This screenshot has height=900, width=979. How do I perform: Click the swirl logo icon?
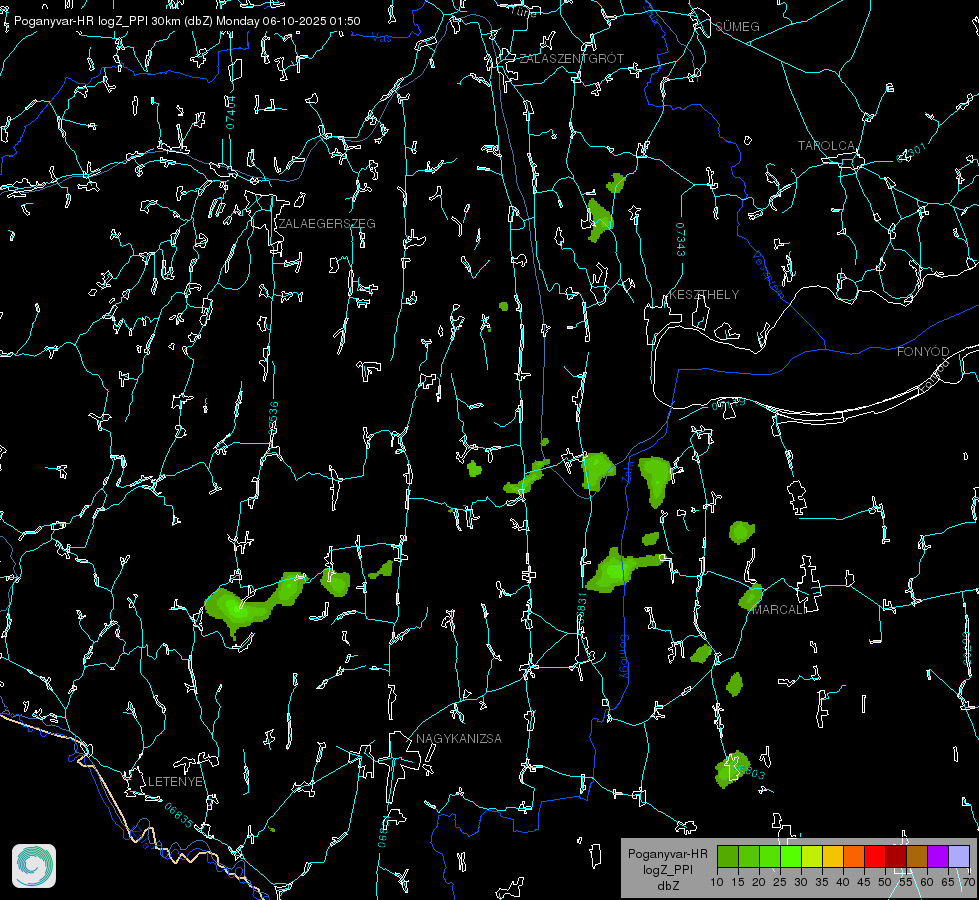34,866
